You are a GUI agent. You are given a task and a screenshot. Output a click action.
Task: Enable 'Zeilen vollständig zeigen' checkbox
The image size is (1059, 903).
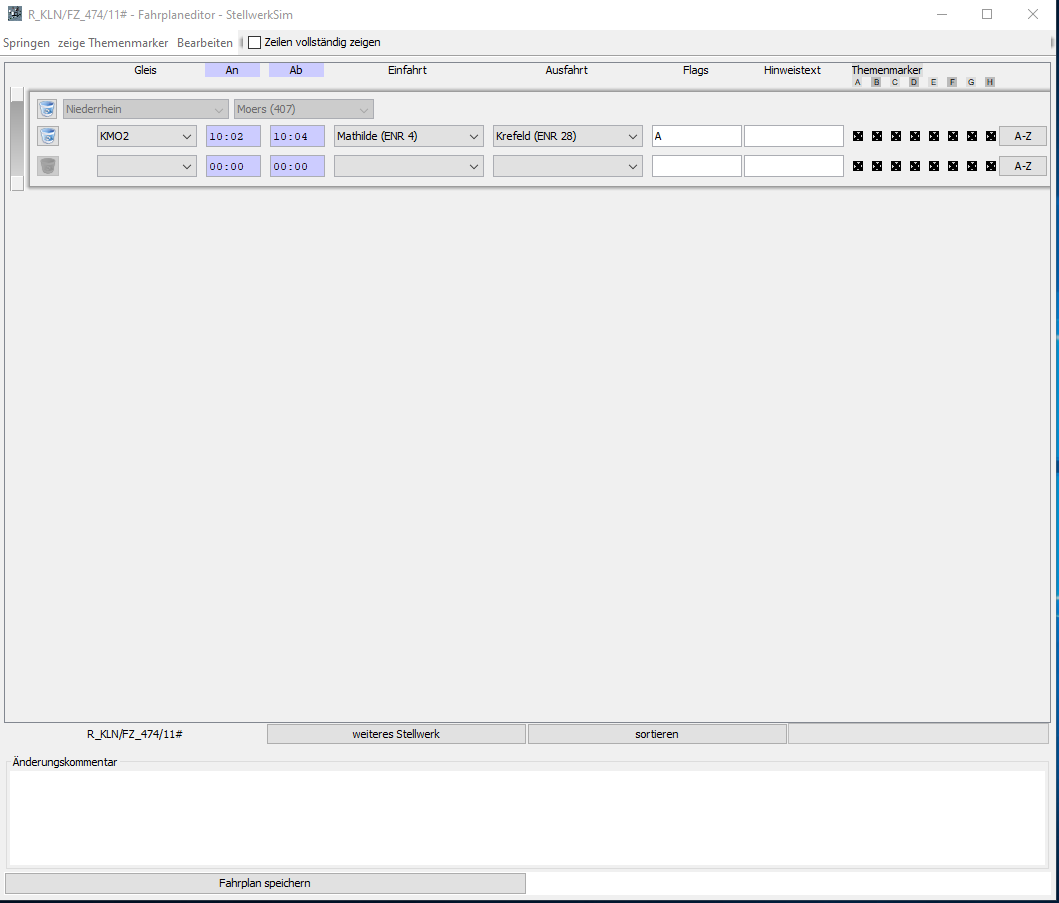click(x=254, y=43)
